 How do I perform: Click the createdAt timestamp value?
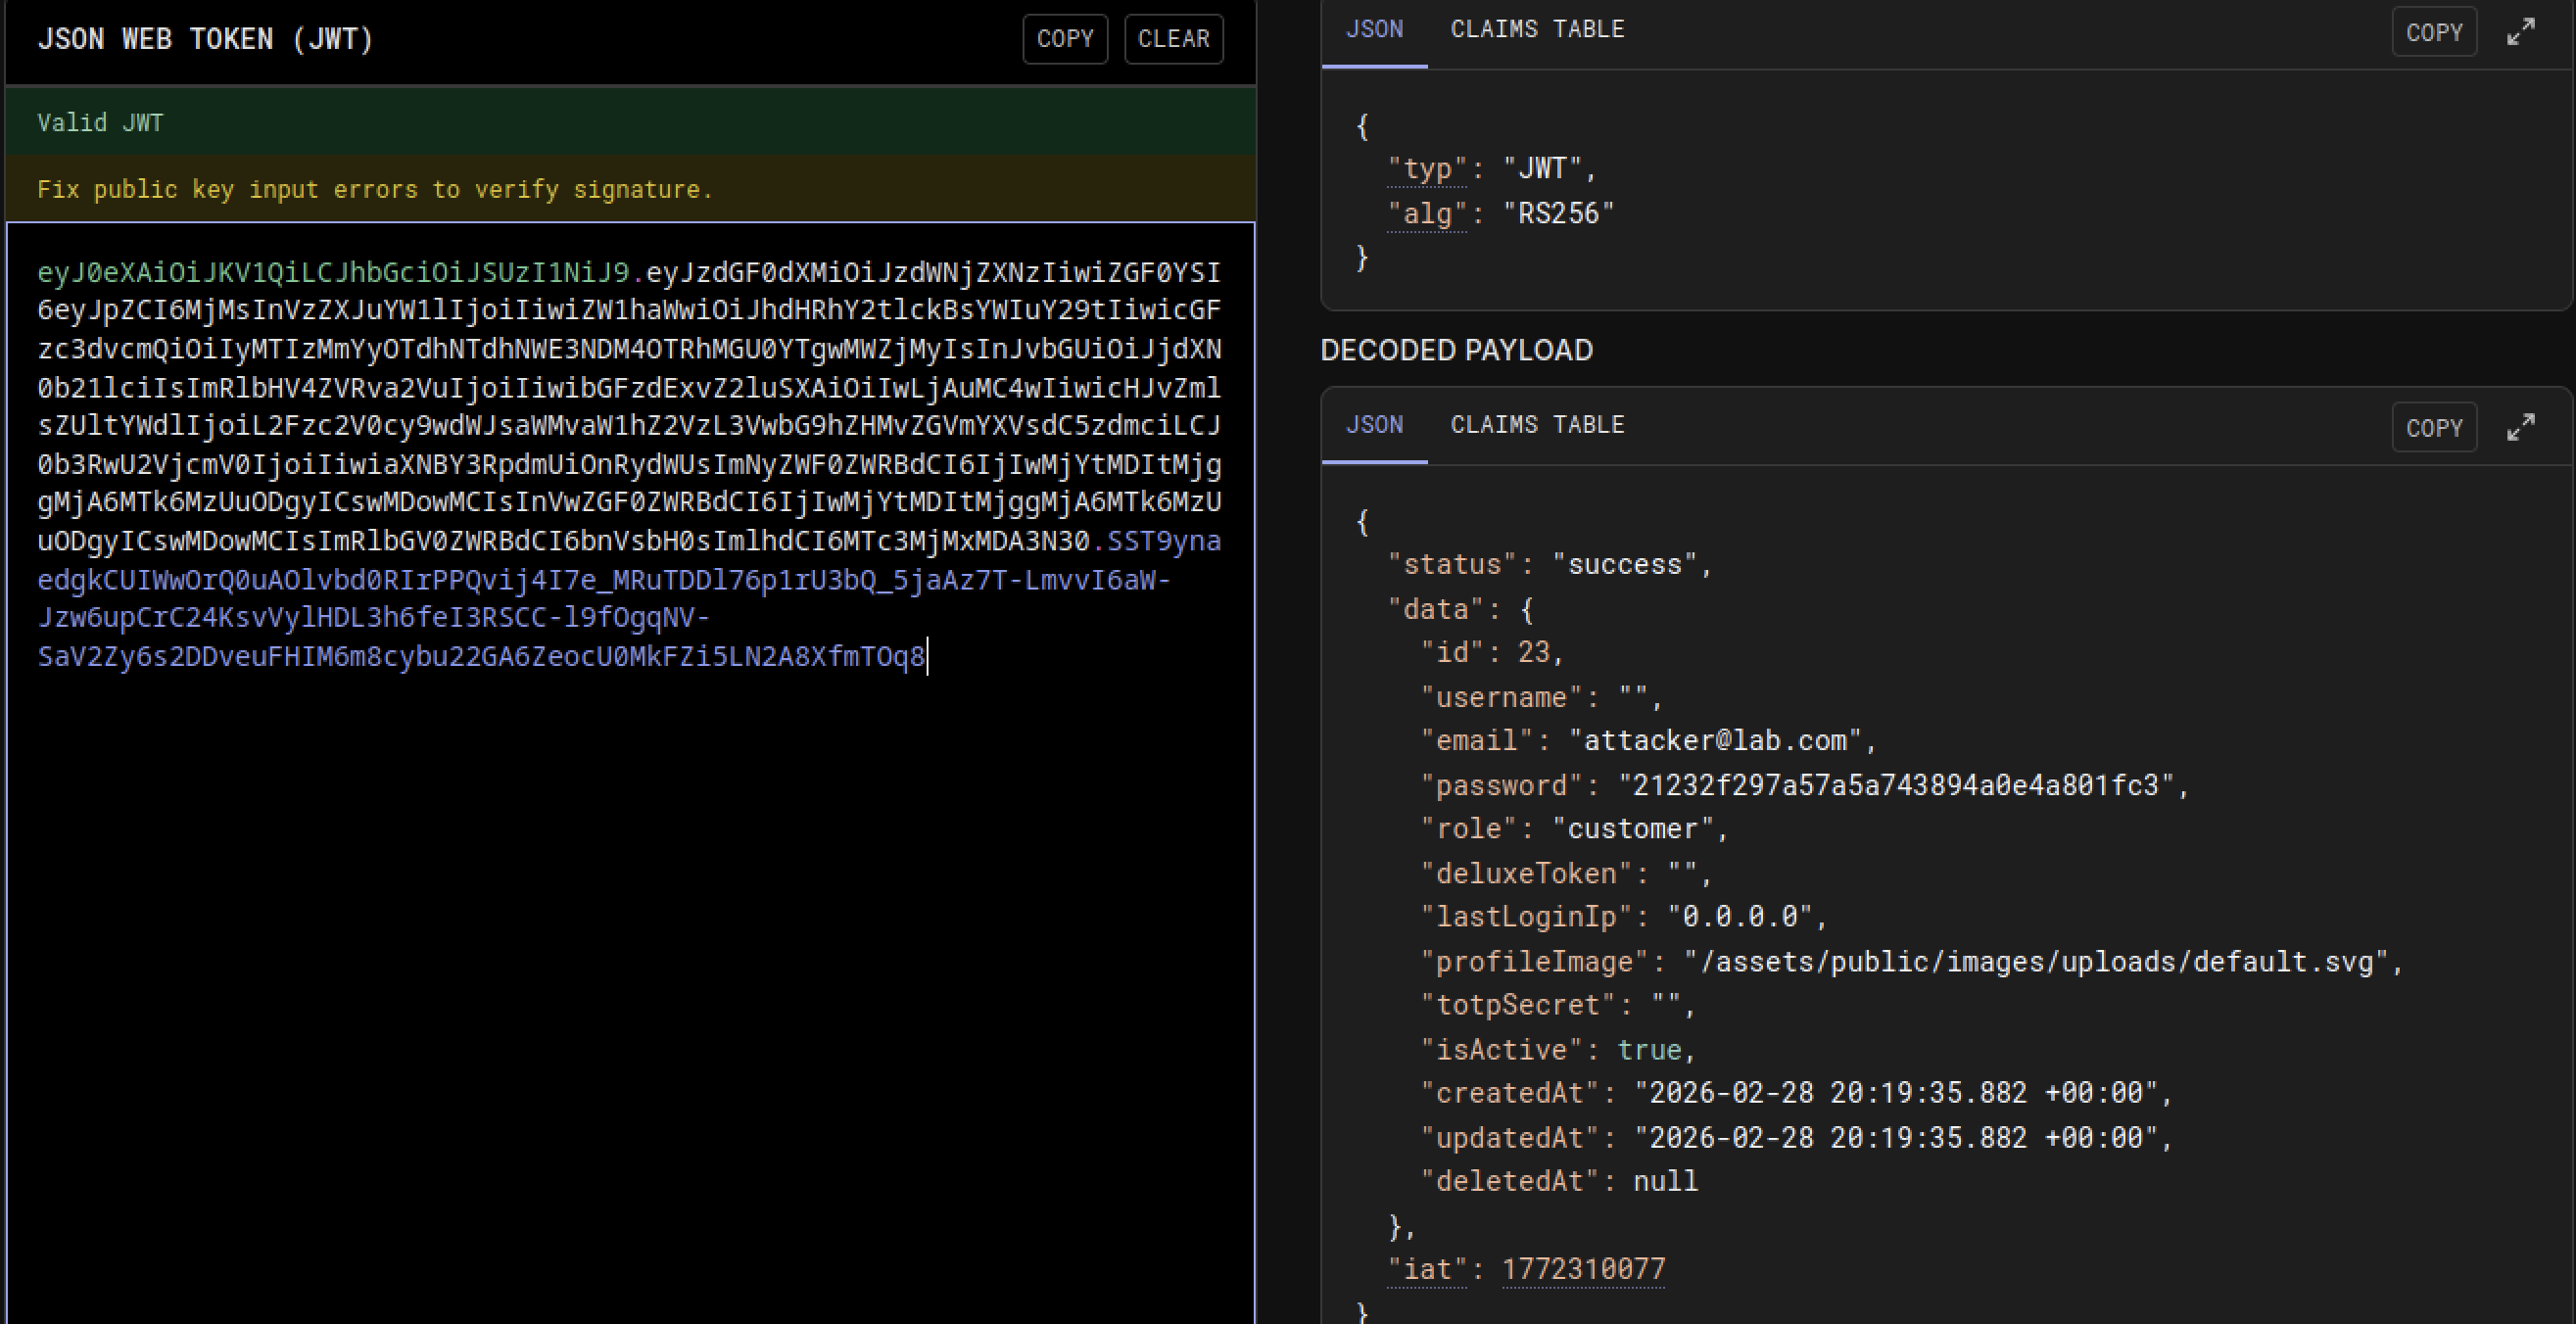coord(1896,1093)
